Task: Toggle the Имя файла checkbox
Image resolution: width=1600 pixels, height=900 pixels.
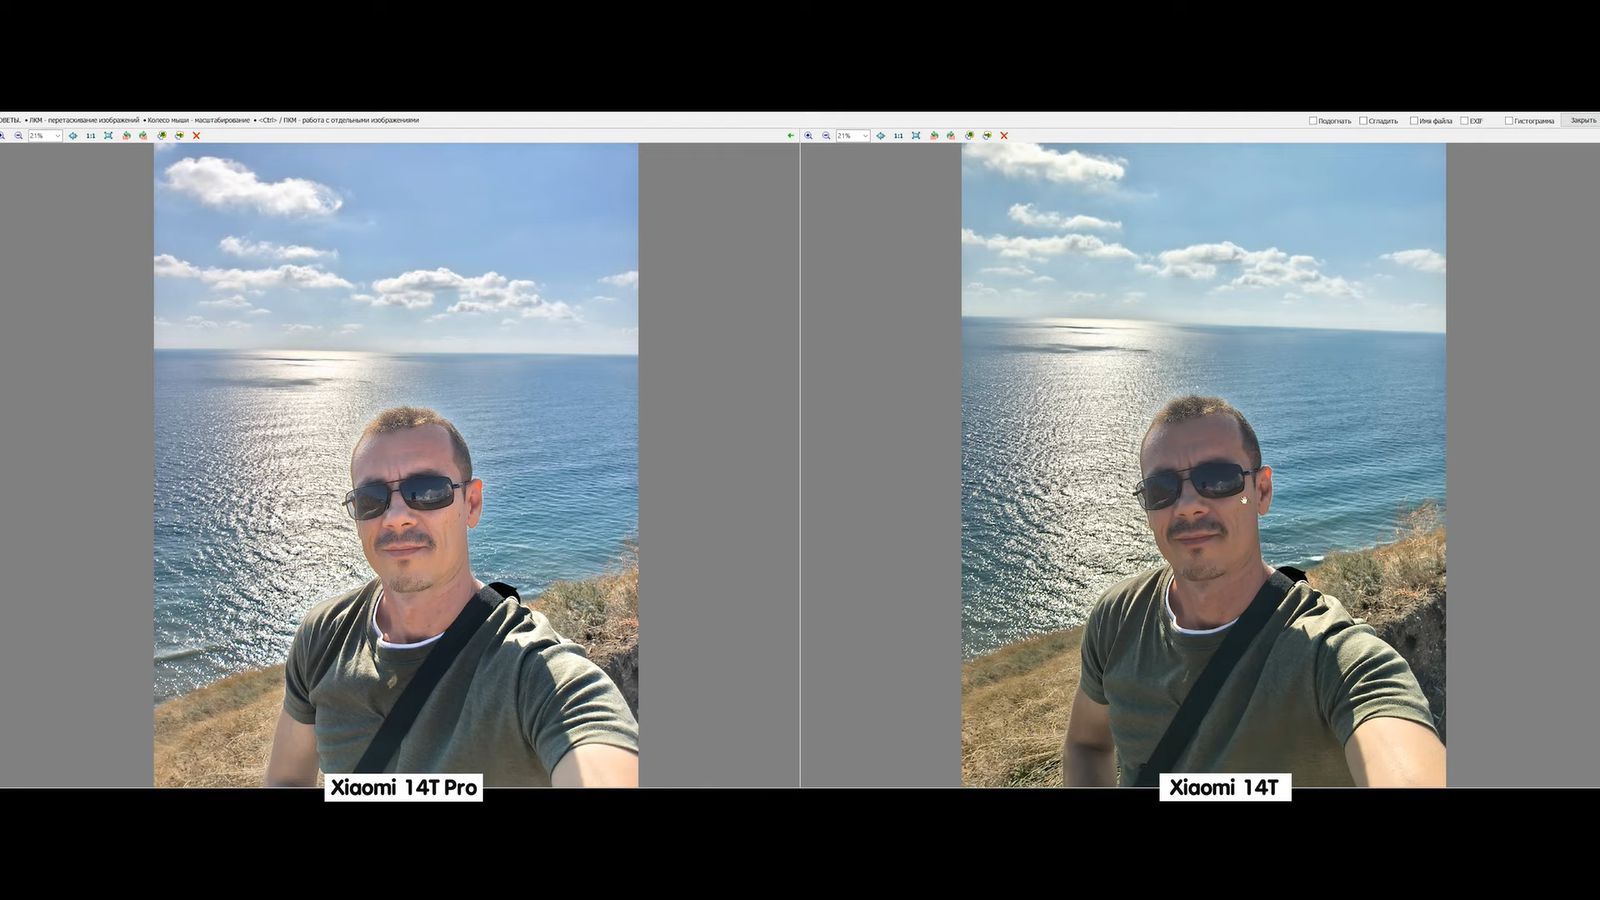Action: coord(1414,121)
